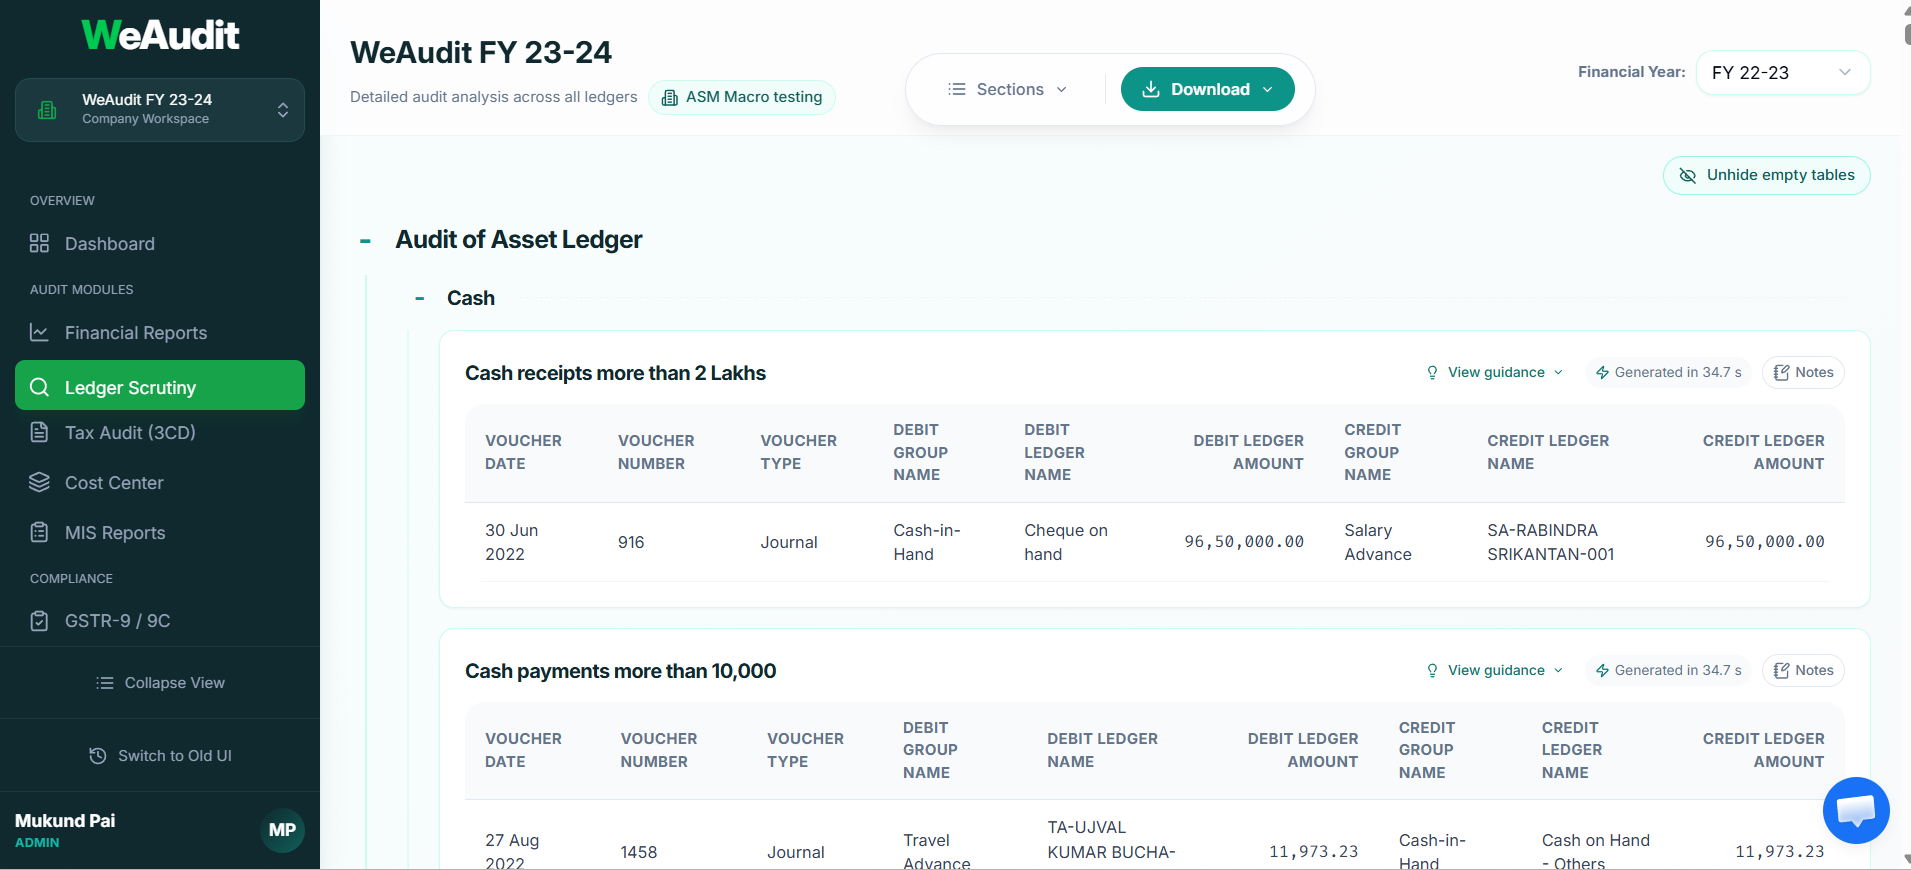The width and height of the screenshot is (1911, 870).
Task: Select the Cost Center layers icon
Action: coord(40,482)
